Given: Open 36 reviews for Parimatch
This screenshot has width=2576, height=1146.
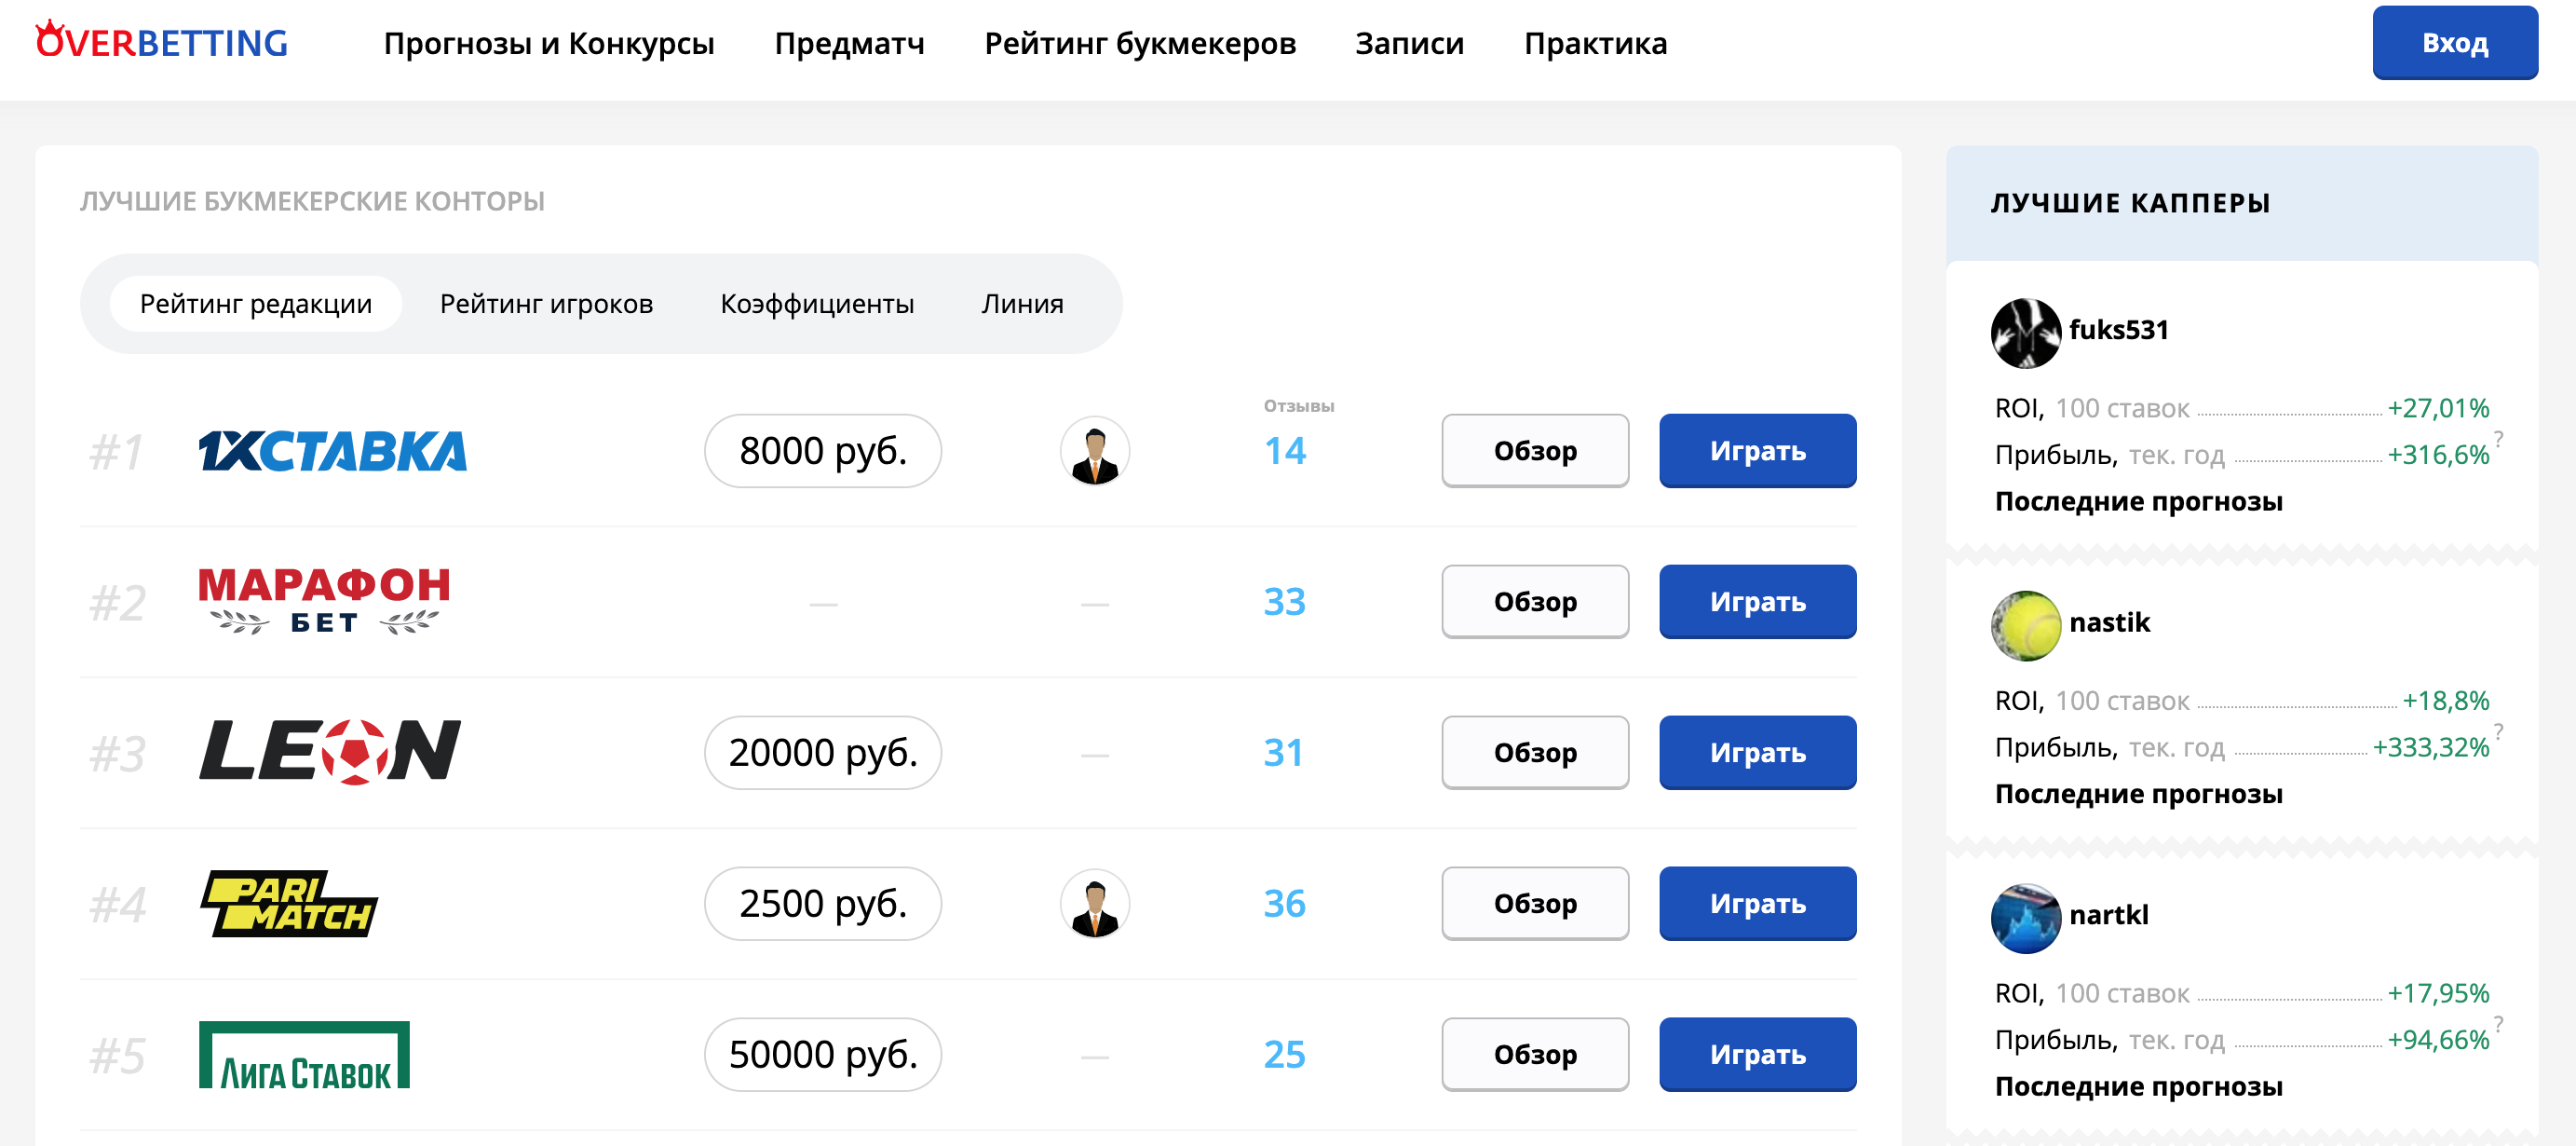Looking at the screenshot, I should [1285, 903].
